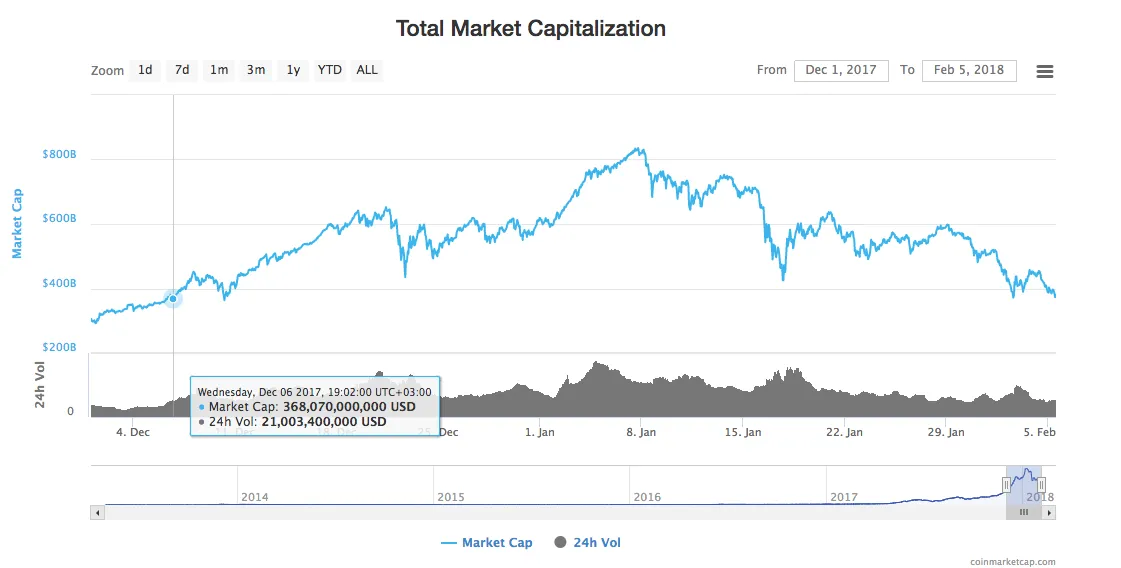The image size is (1121, 568).
Task: Toggle the Market Cap series legend
Action: coord(487,542)
